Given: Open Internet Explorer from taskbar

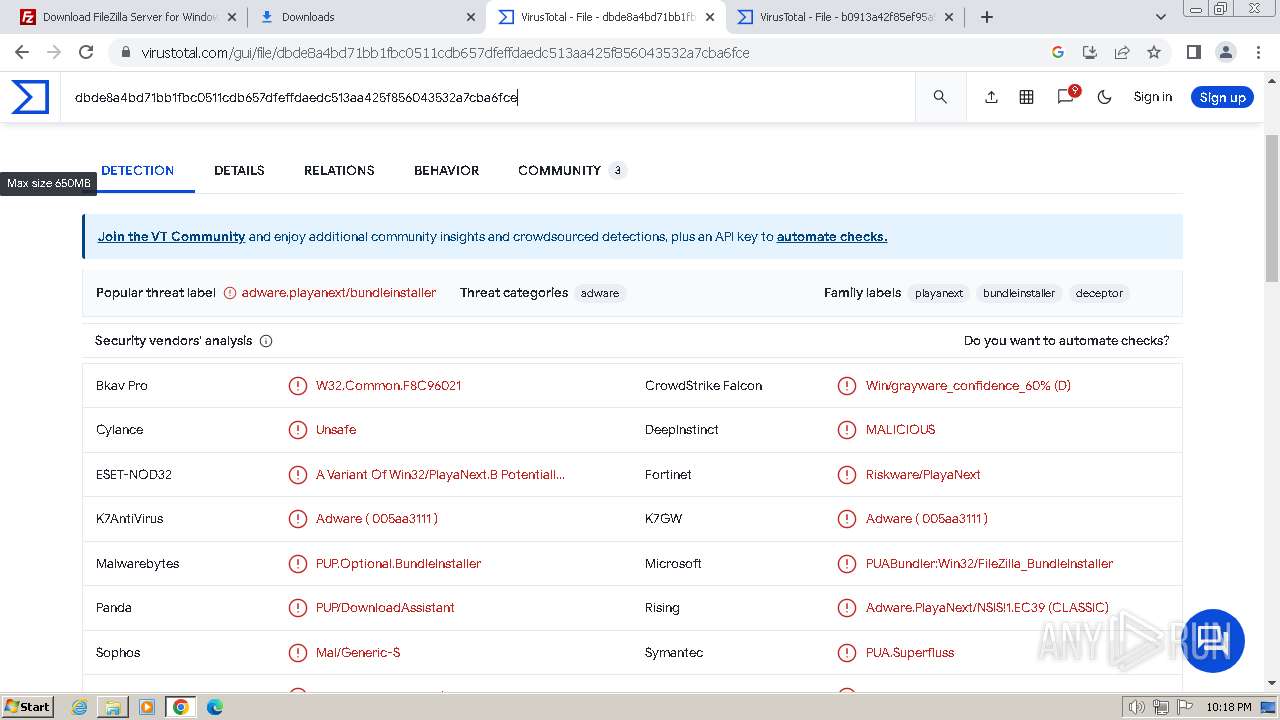Looking at the screenshot, I should click(80, 707).
